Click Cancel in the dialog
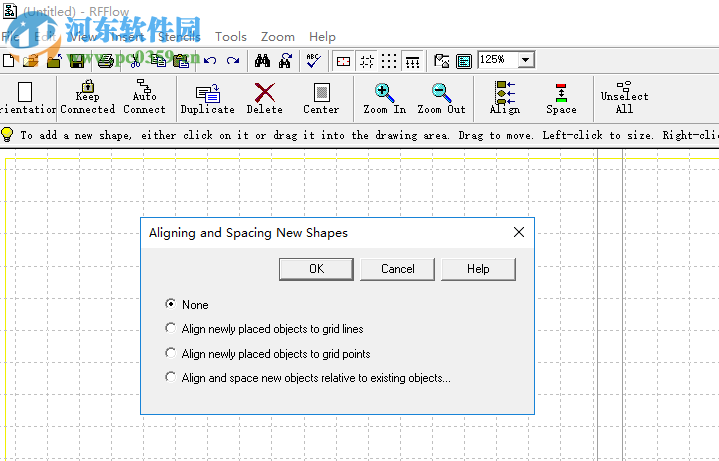The image size is (719, 461). (x=398, y=269)
